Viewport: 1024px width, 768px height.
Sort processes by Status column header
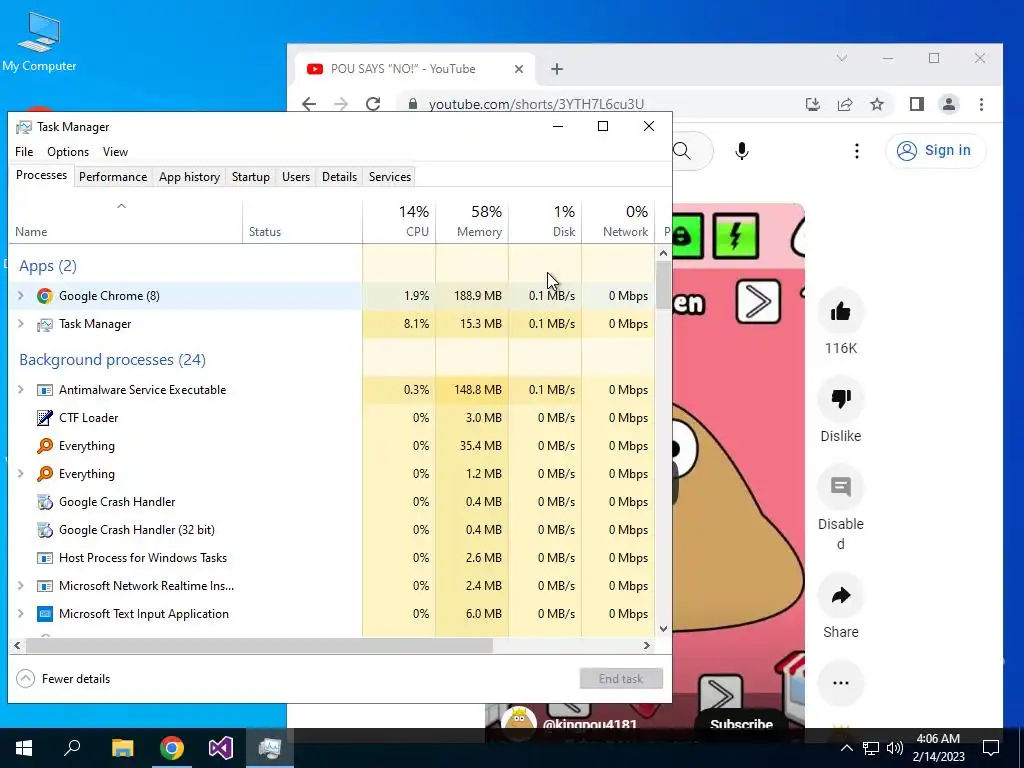(x=302, y=221)
